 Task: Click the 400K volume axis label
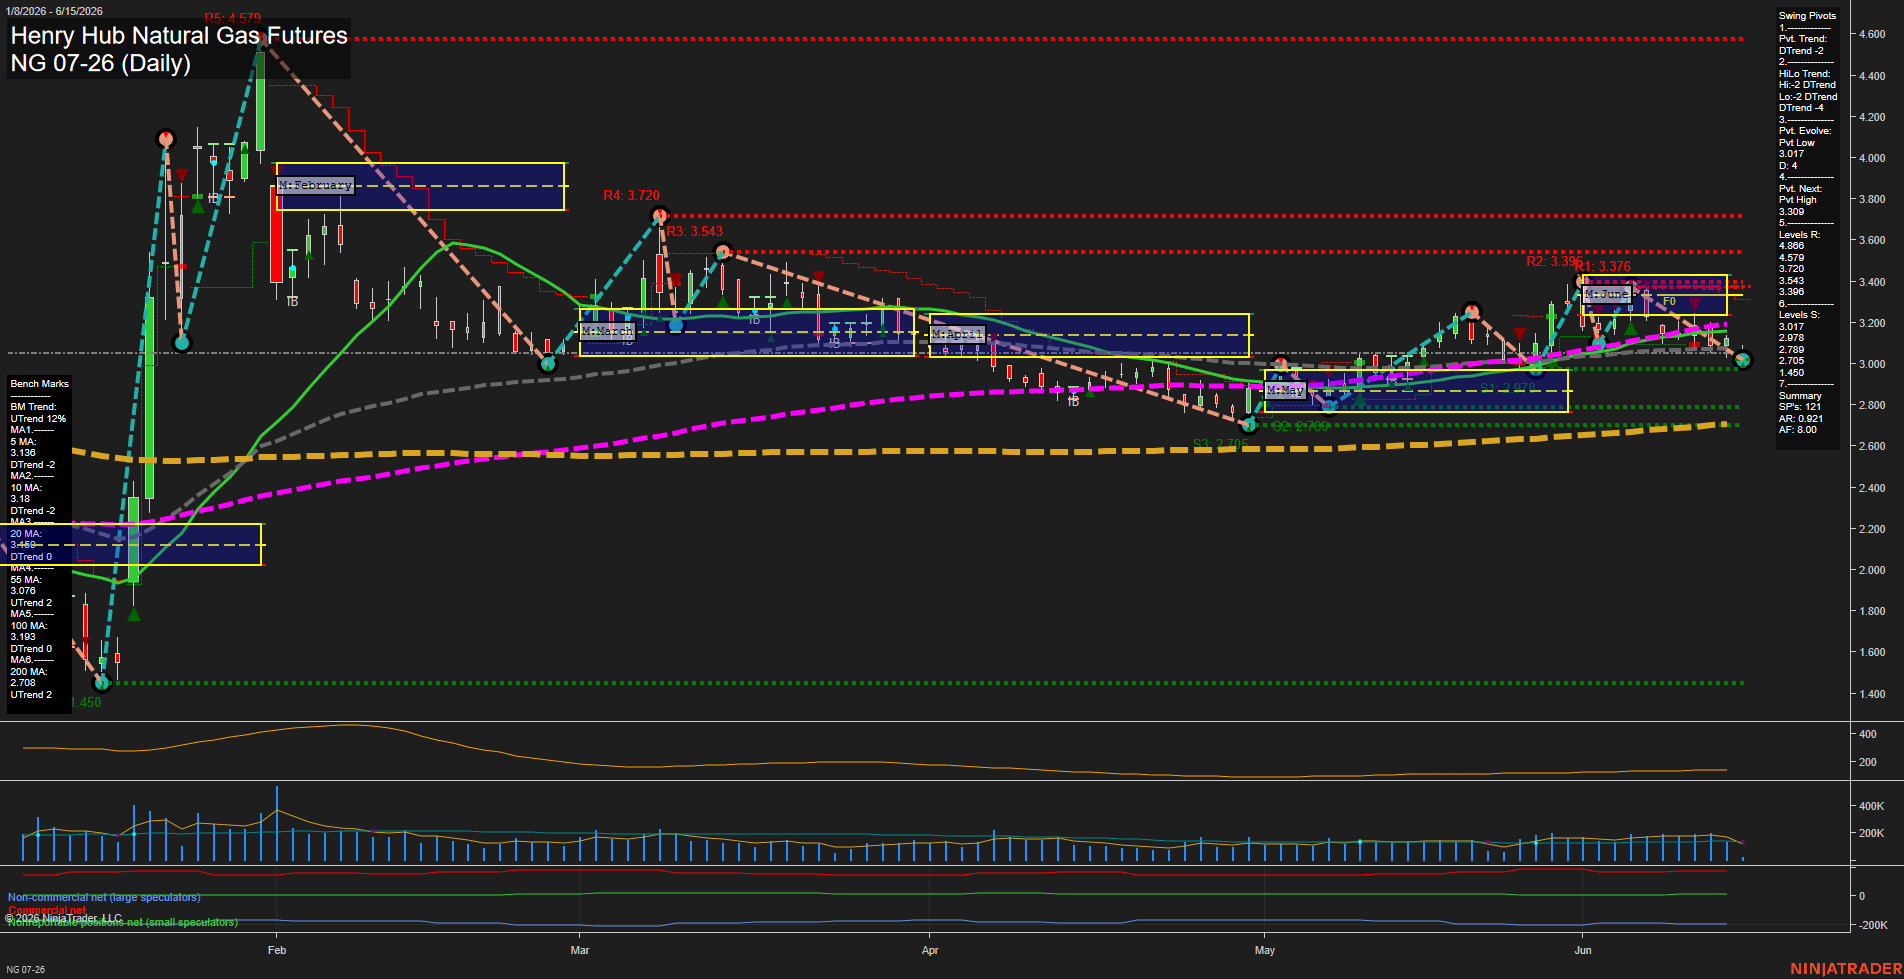tap(1871, 806)
